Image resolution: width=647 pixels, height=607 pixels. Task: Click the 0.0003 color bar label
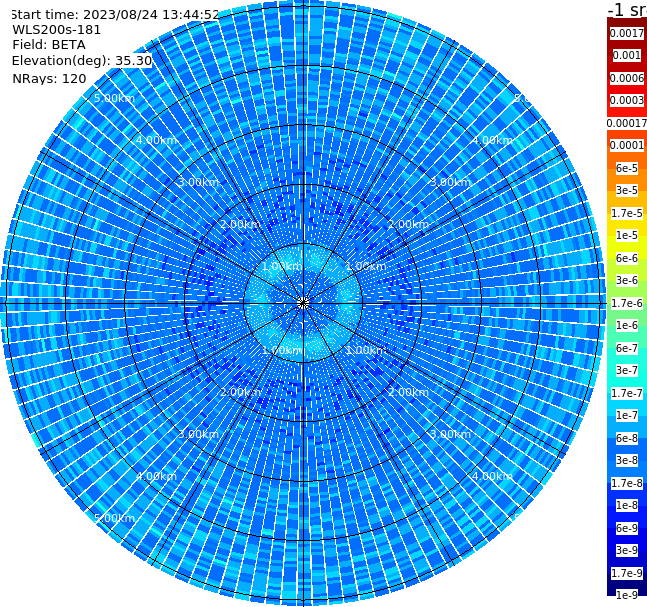pyautogui.click(x=627, y=100)
